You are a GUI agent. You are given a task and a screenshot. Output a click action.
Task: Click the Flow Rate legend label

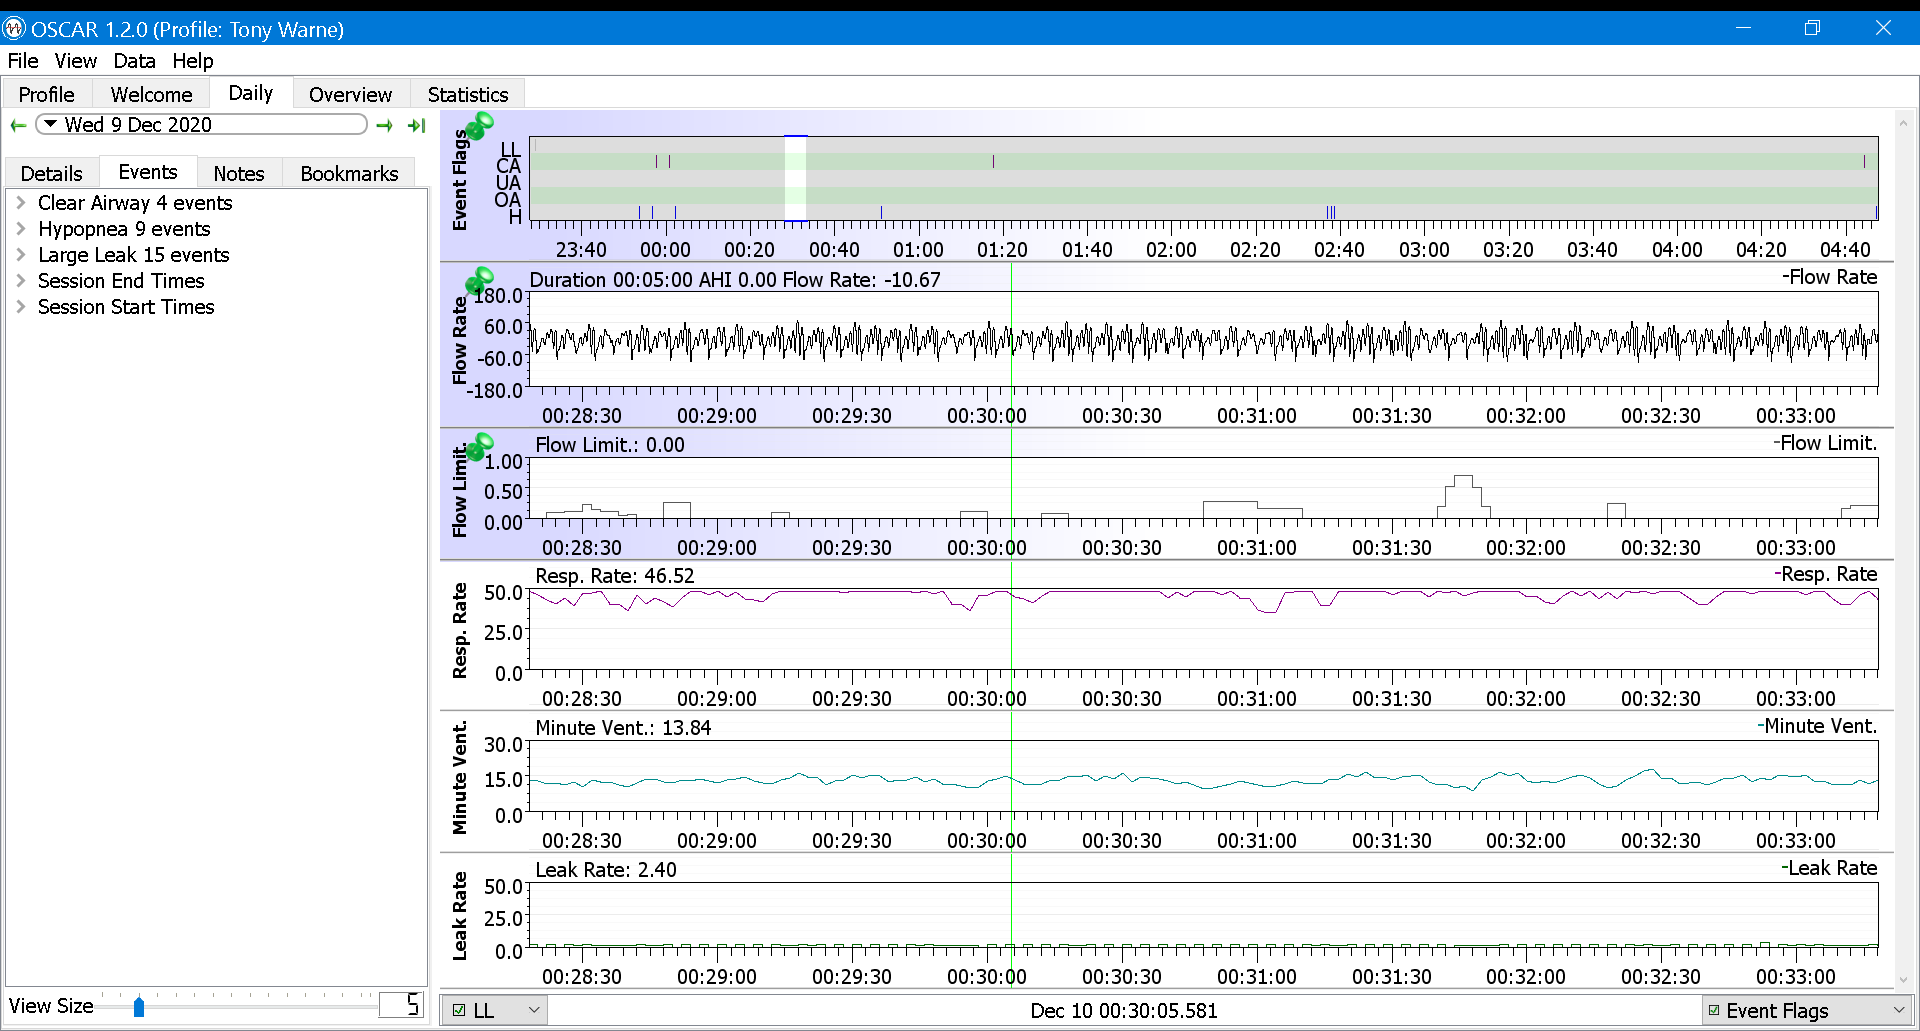[1830, 277]
